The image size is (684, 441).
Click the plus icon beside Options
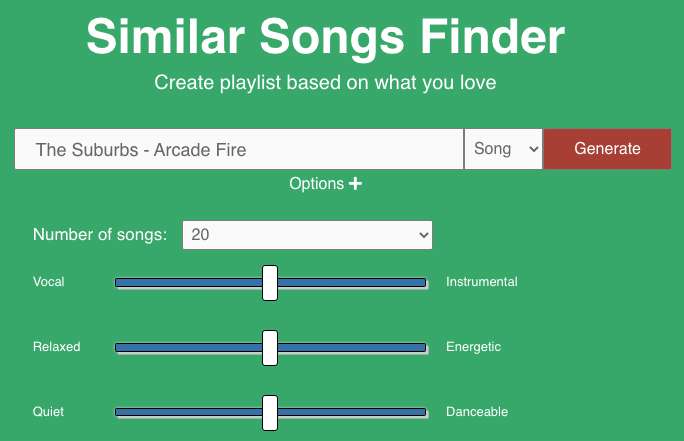(355, 184)
